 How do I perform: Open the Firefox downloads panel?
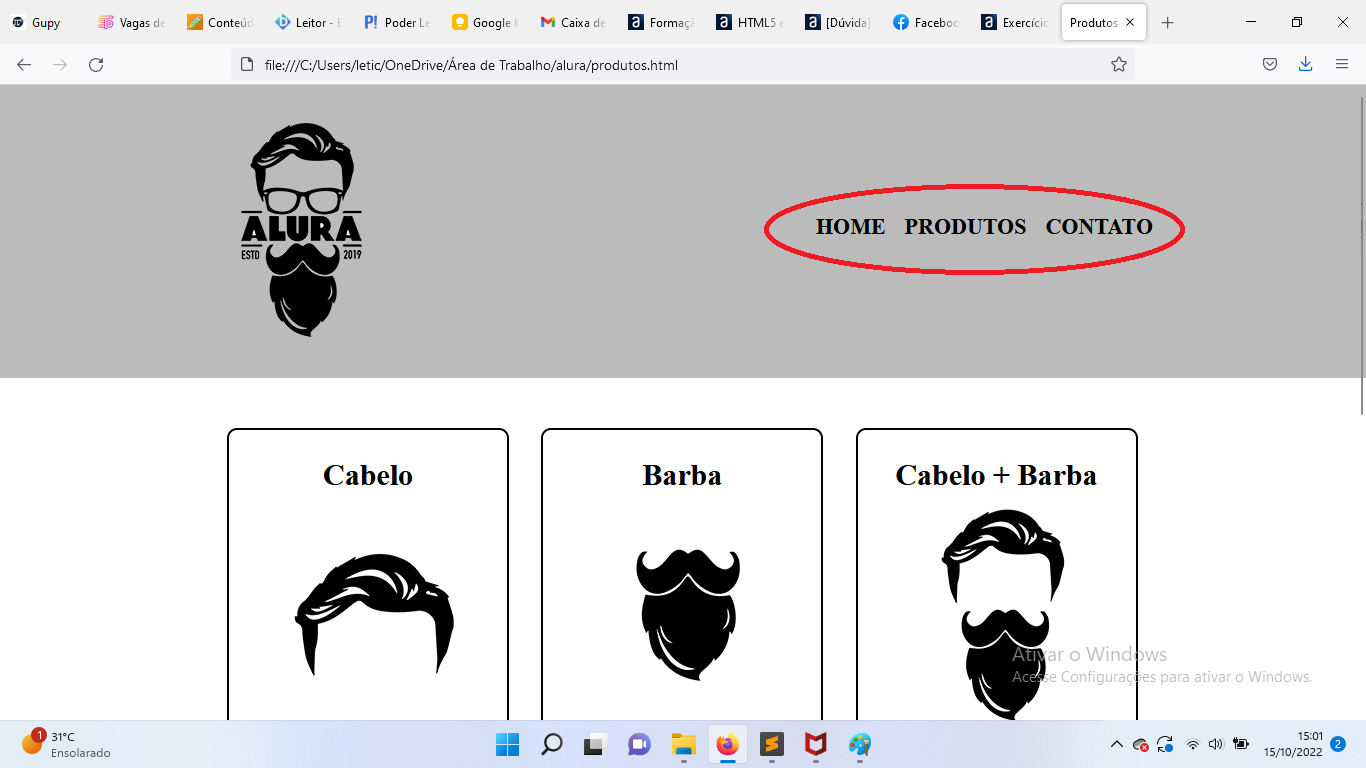(x=1305, y=65)
